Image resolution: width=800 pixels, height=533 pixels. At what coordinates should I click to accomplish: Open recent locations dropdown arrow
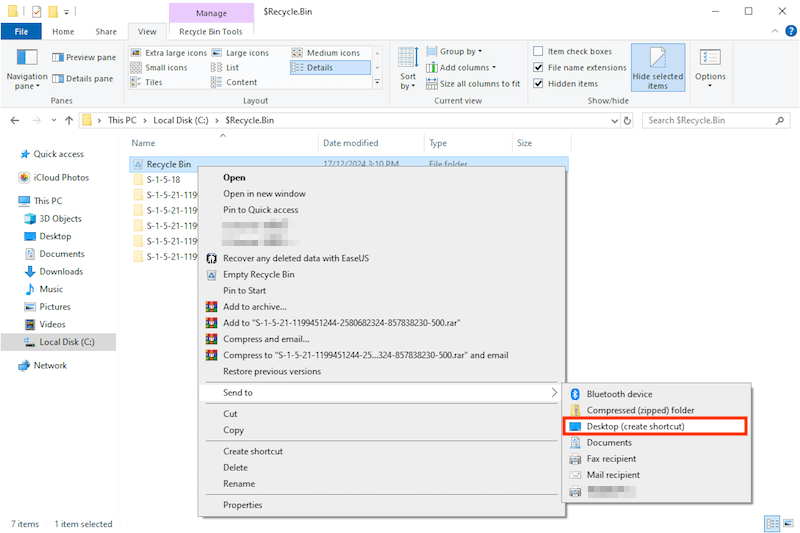(54, 120)
